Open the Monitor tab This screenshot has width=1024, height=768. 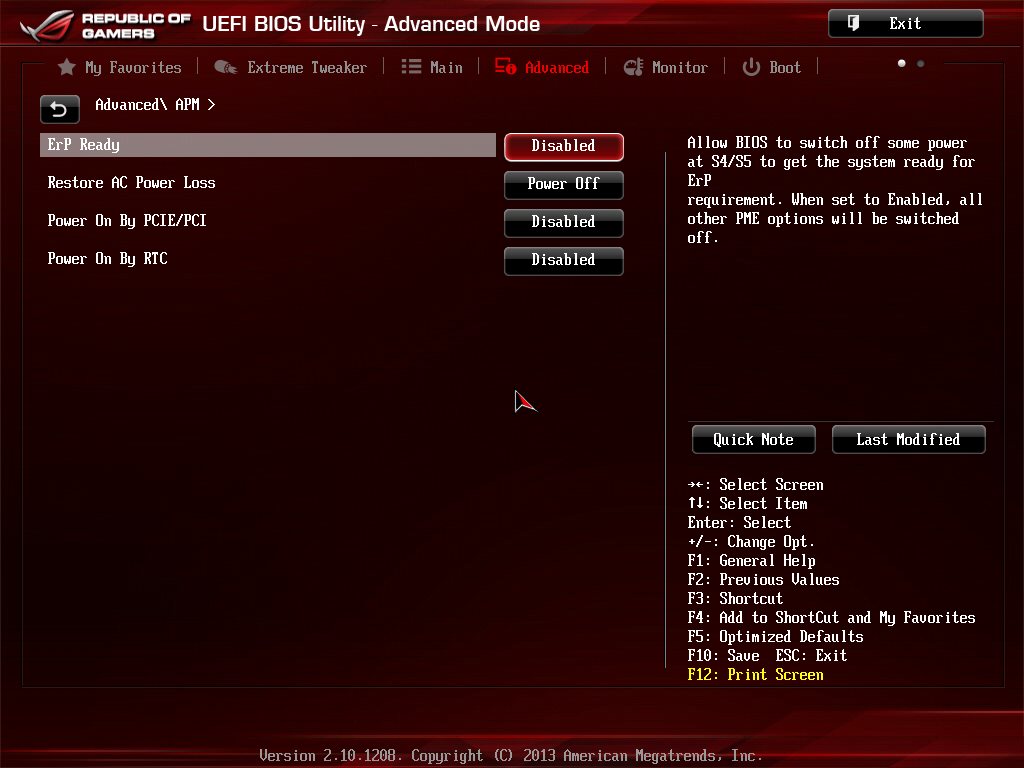pos(665,67)
